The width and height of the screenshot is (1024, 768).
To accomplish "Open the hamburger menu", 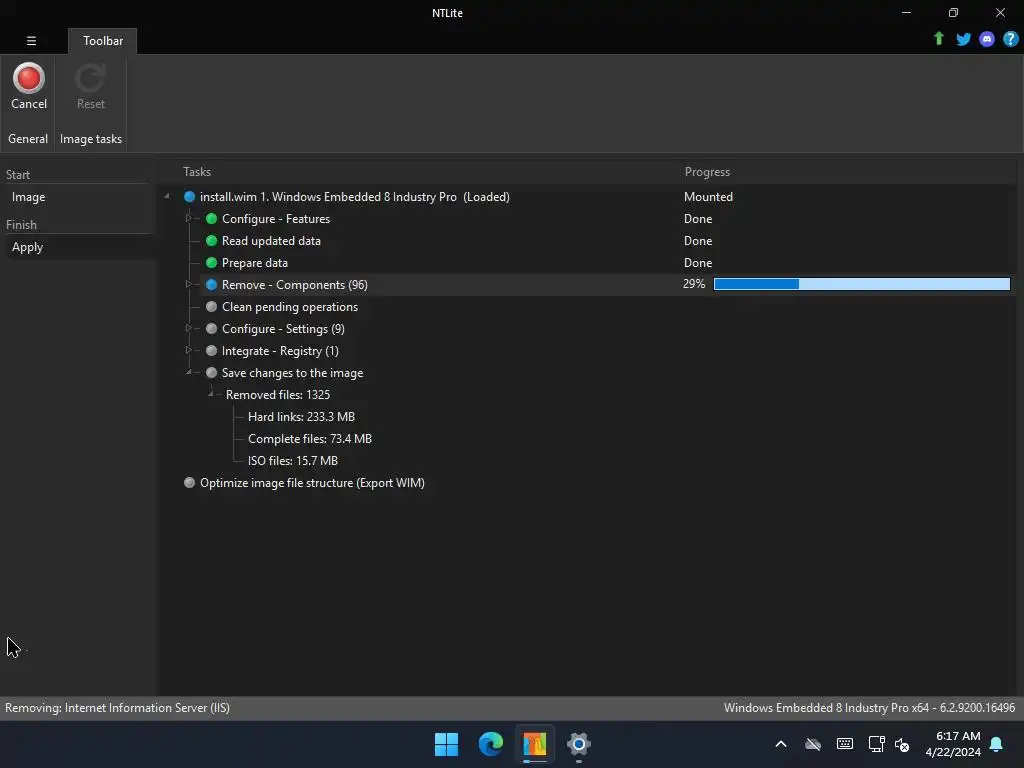I will tap(31, 40).
